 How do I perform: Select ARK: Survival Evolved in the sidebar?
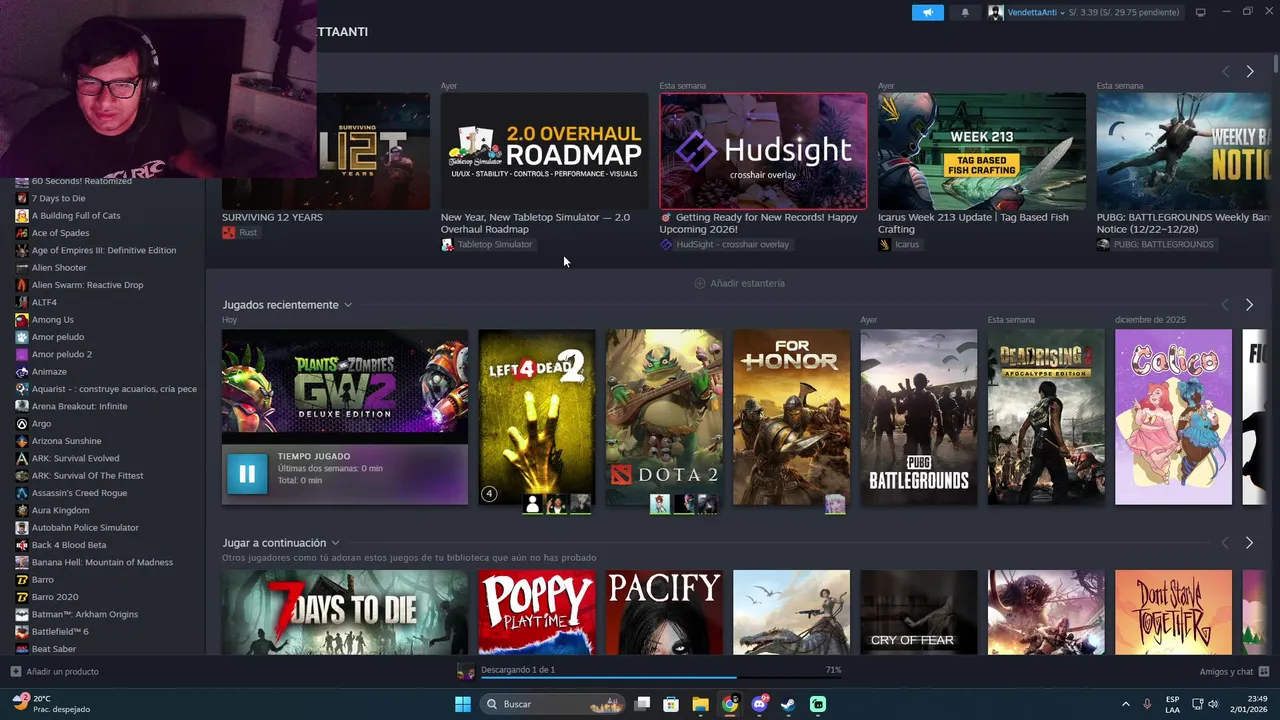[75, 458]
